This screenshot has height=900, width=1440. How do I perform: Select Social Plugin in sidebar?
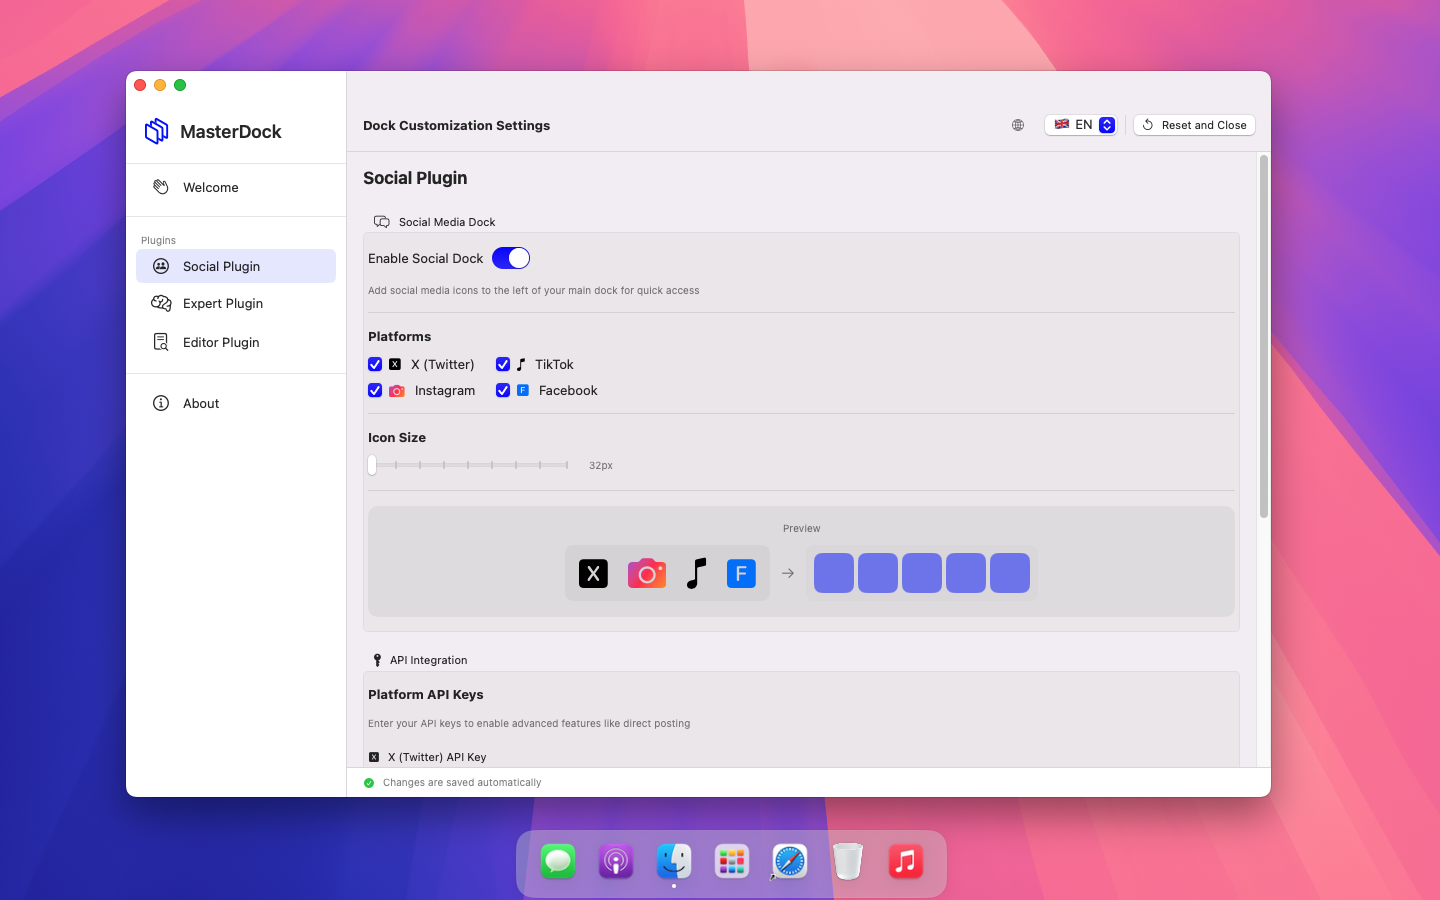(236, 266)
